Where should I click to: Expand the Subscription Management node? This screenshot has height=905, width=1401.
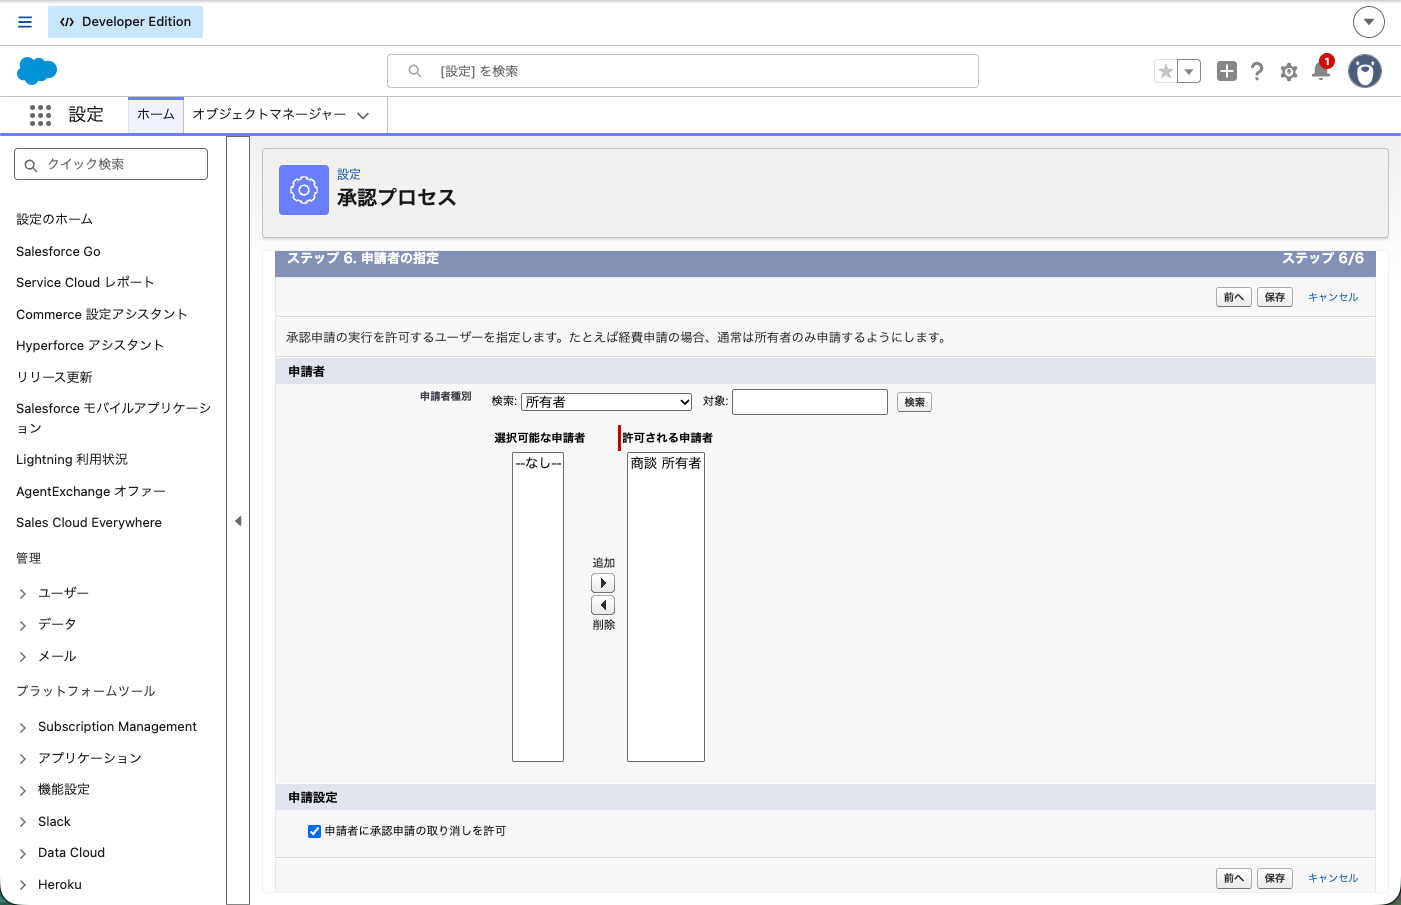22,728
